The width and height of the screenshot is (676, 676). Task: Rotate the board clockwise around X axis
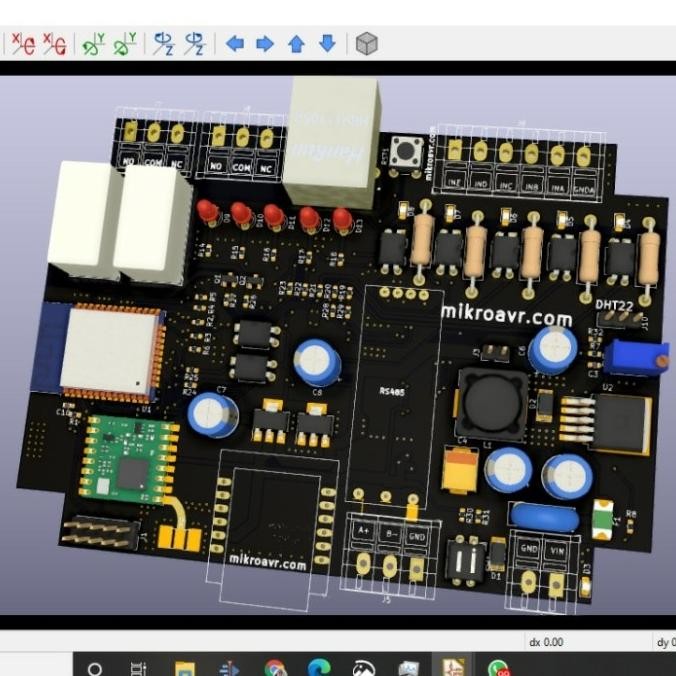(x=23, y=44)
